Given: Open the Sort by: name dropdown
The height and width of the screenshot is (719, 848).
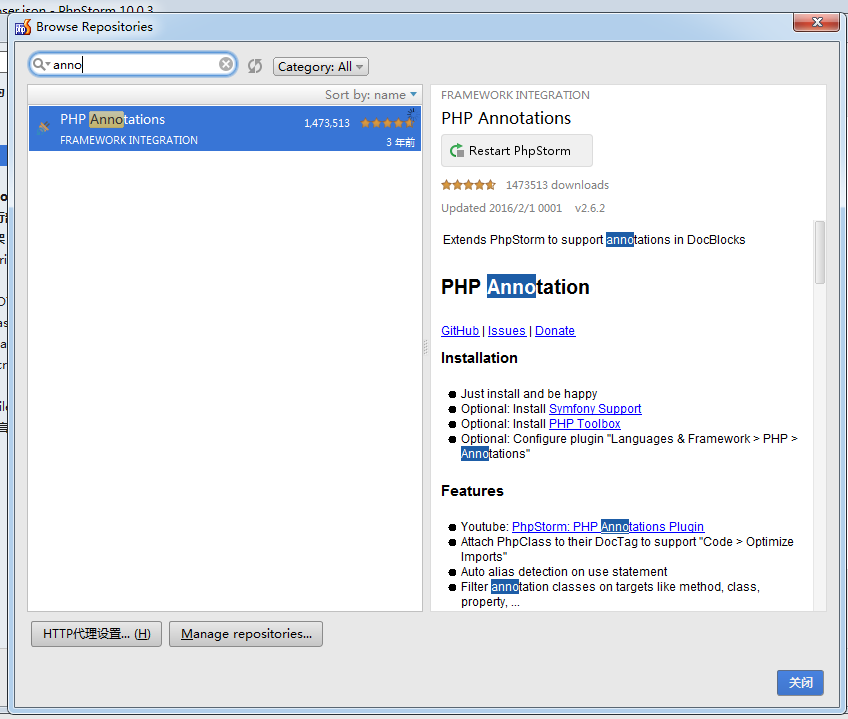Looking at the screenshot, I should pos(371,95).
